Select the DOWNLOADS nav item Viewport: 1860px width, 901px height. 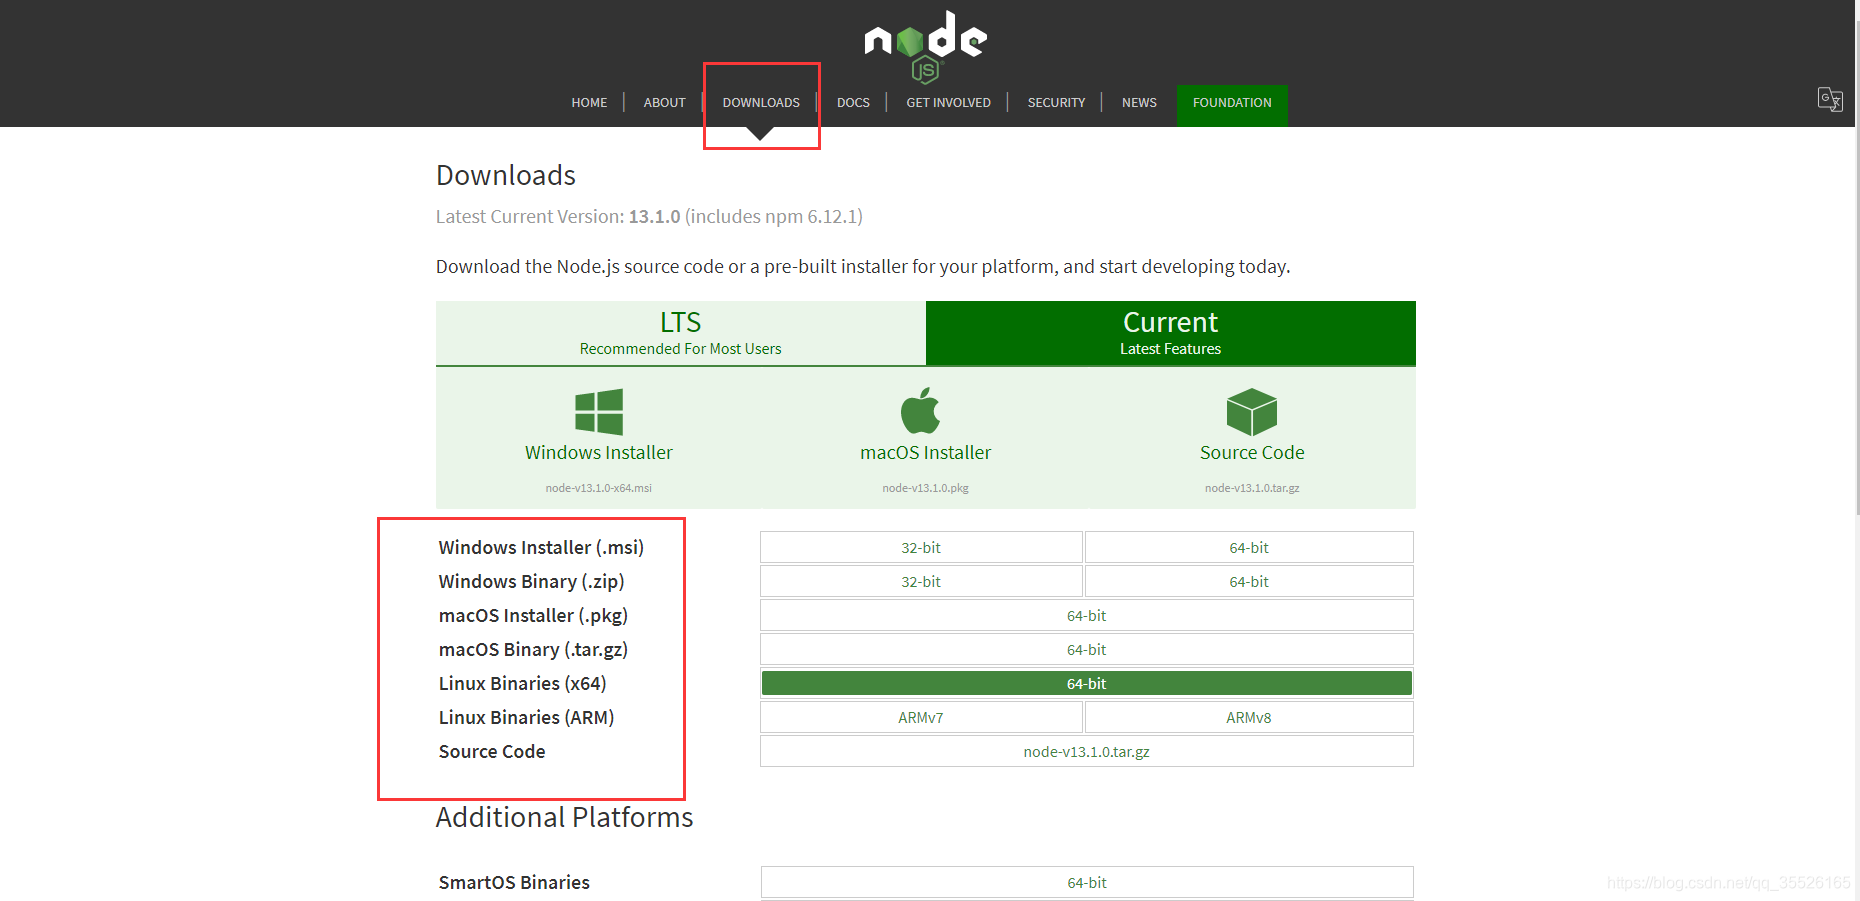761,102
